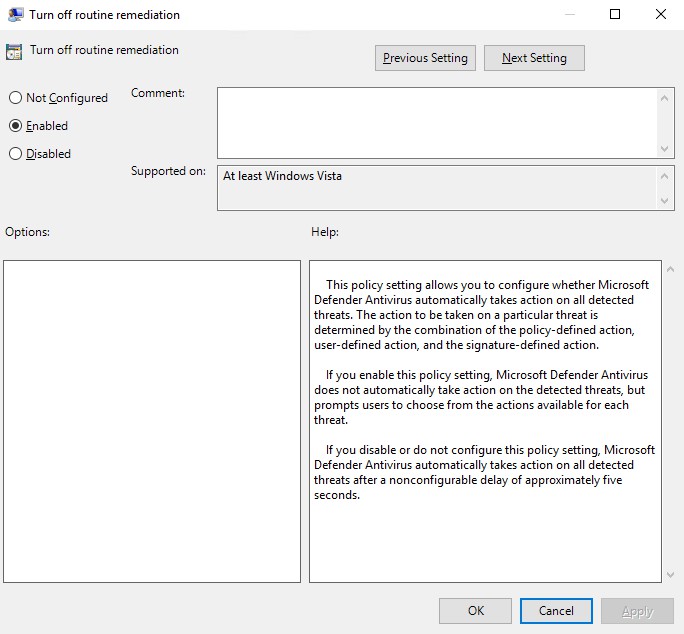The height and width of the screenshot is (634, 684).
Task: Maximize the dialog window
Action: (x=615, y=14)
